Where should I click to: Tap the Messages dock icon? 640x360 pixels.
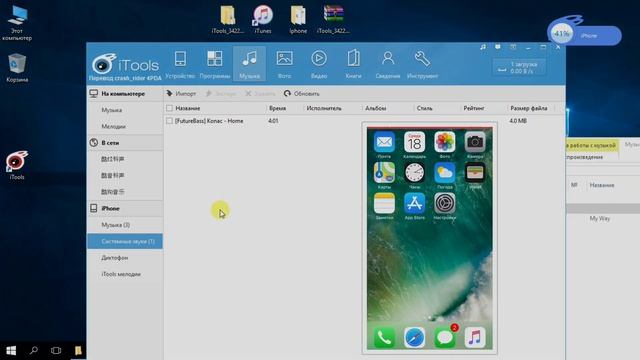pyautogui.click(x=444, y=338)
